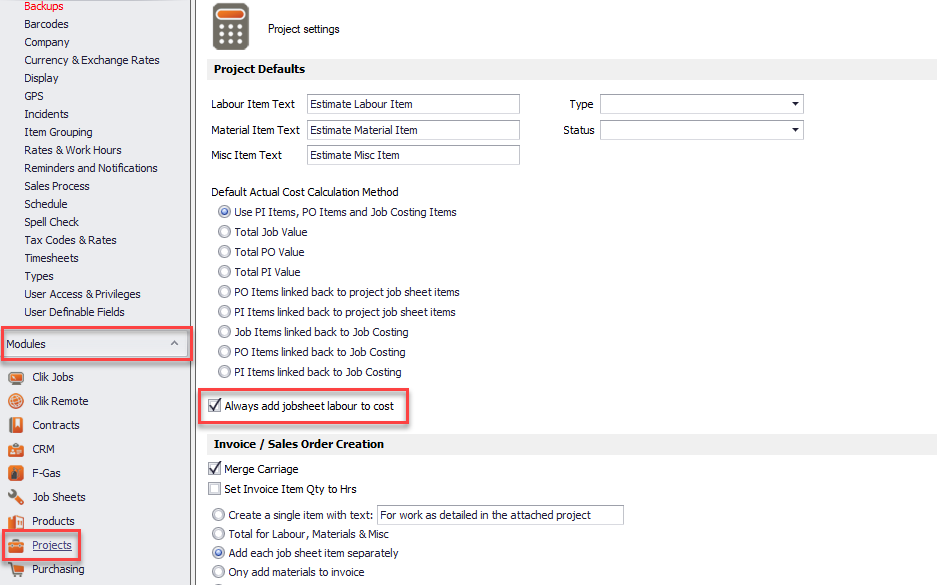Open Item Grouping settings
937x585 pixels.
pyautogui.click(x=59, y=132)
